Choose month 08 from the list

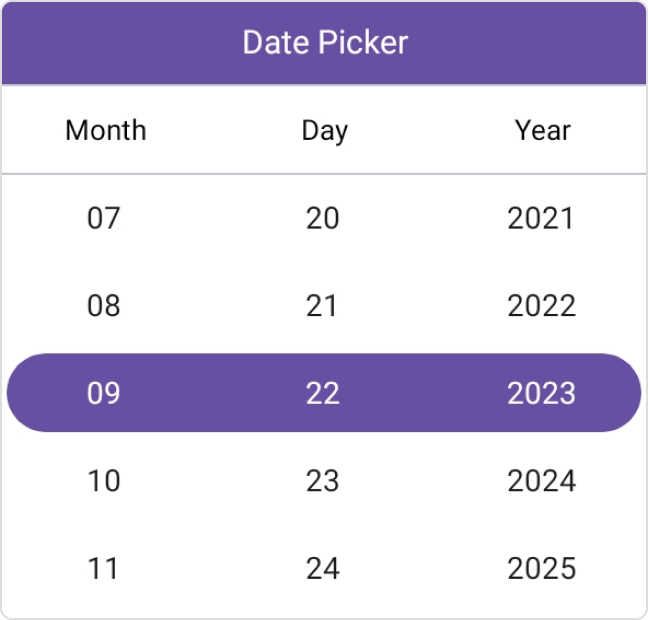coord(104,306)
